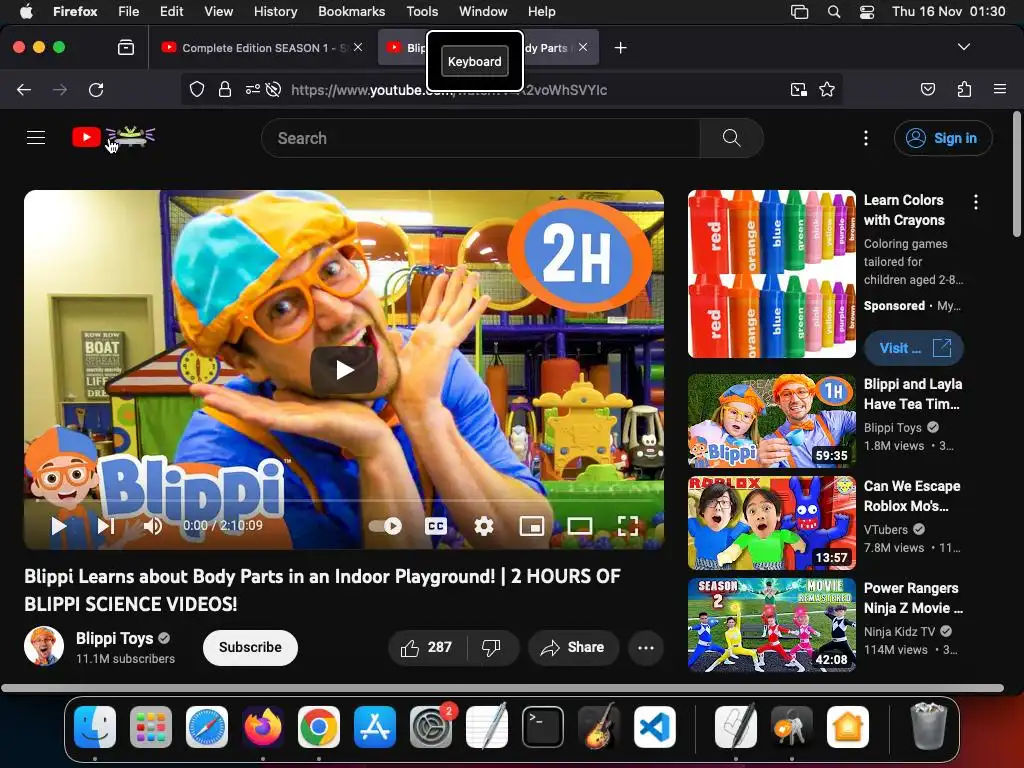Play the video using the bottom play control

[x=59, y=526]
